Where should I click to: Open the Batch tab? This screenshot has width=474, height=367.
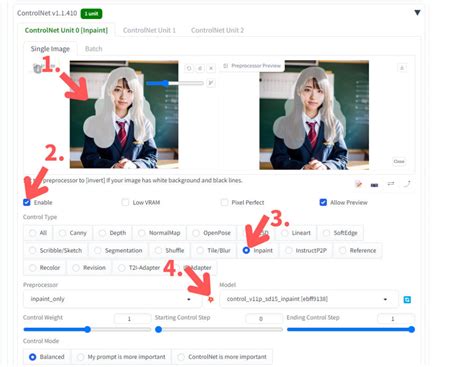[93, 49]
